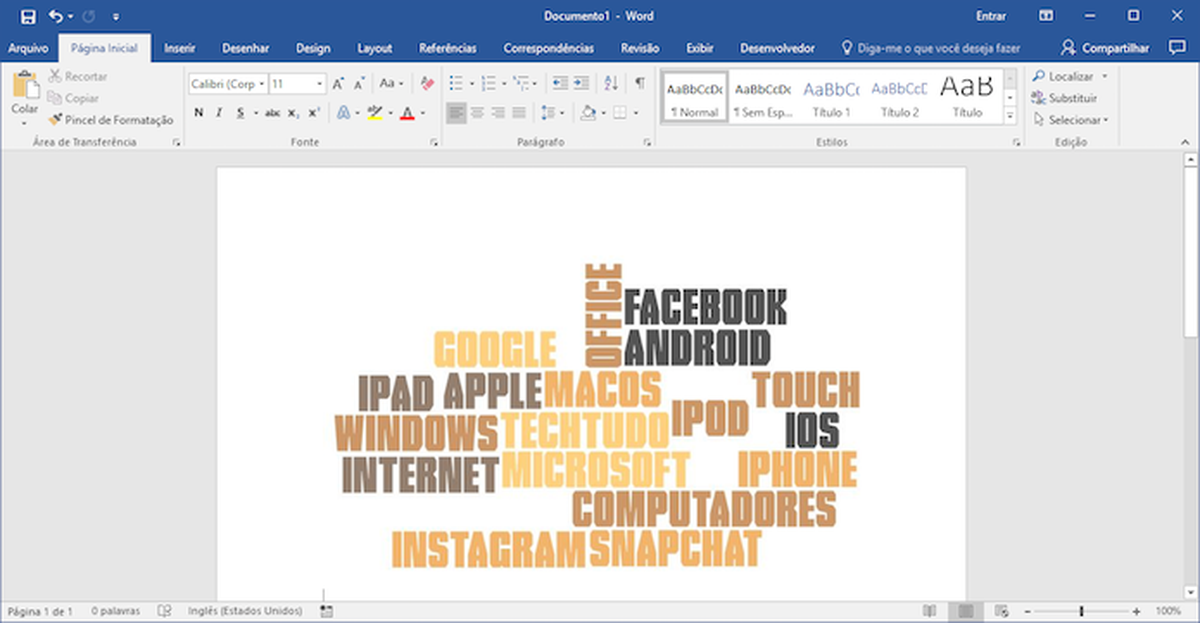Select the Título 1 style thumbnail
The width and height of the screenshot is (1200, 623).
tap(832, 98)
